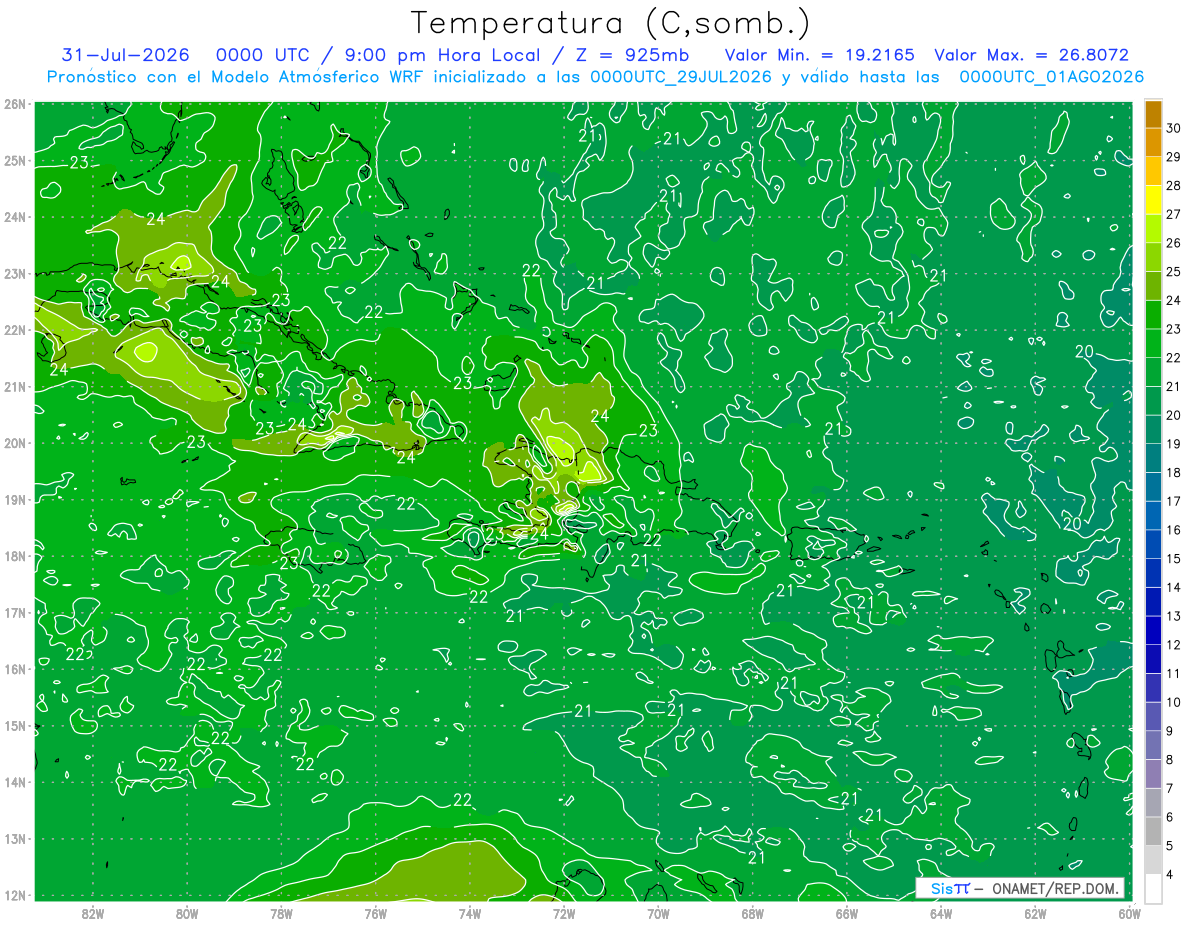Click the 14N latitude label
This screenshot has height=927, width=1200.
point(14,782)
